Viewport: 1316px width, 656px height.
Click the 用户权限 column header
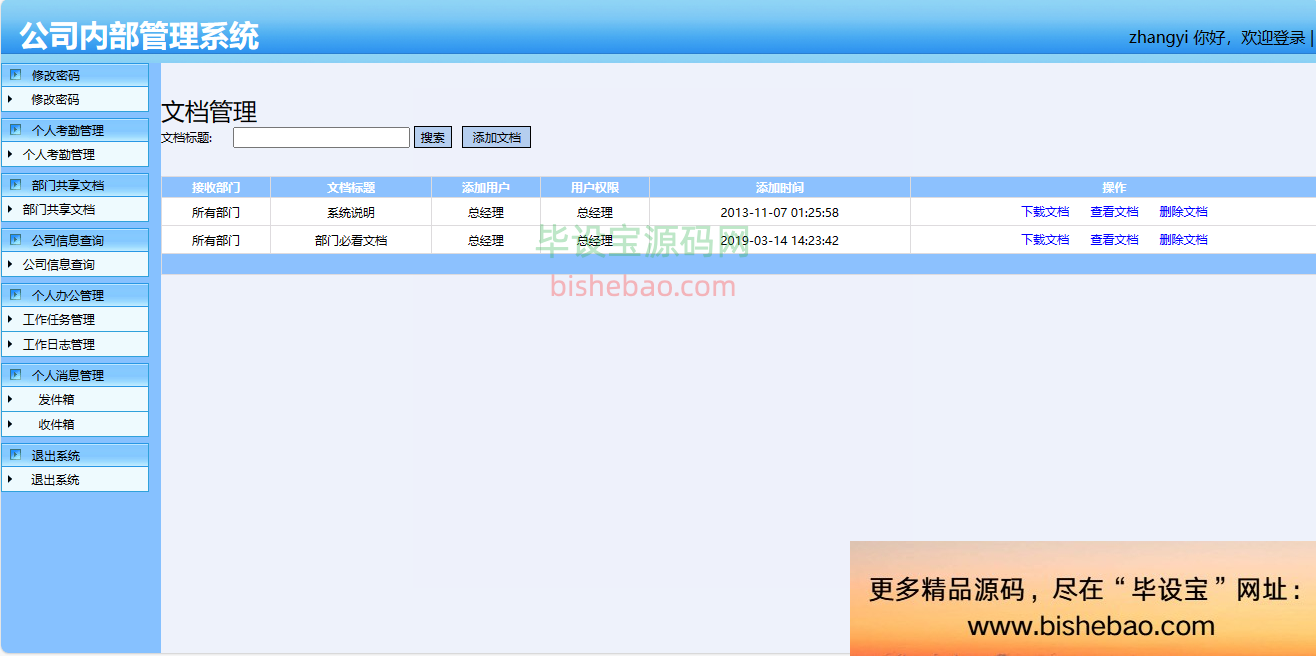(595, 188)
